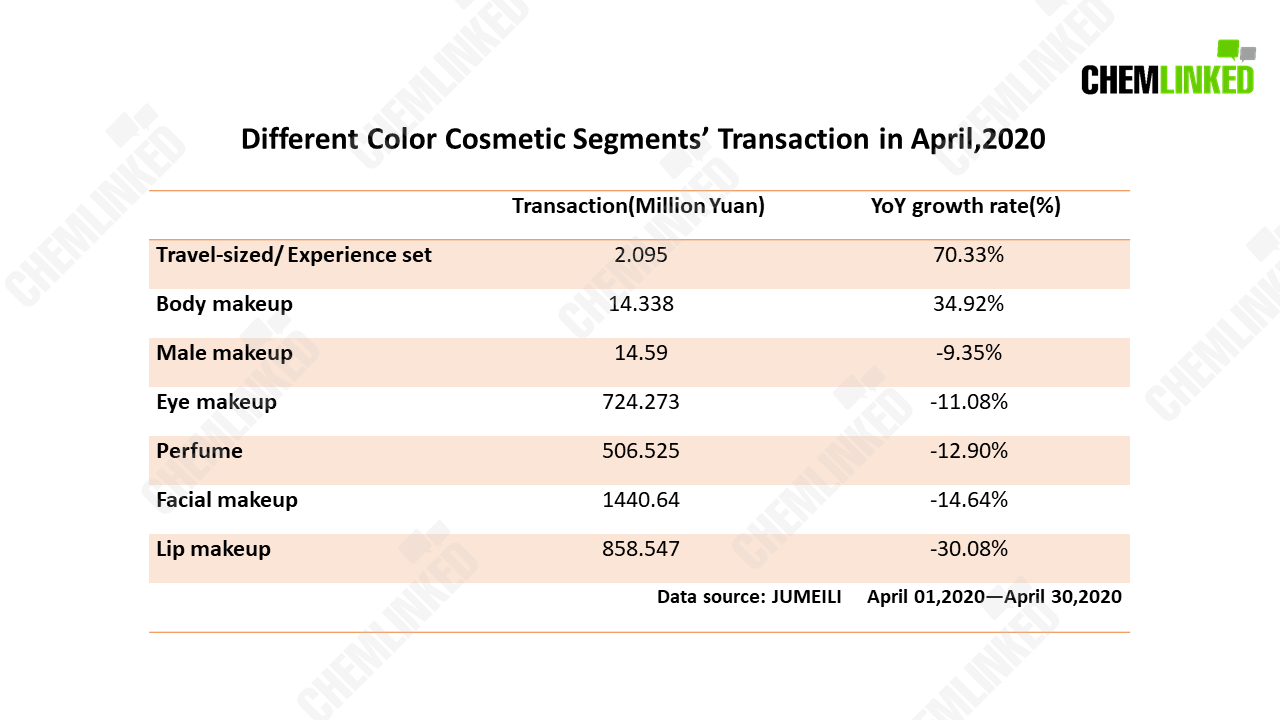Image resolution: width=1280 pixels, height=720 pixels.
Task: Click the Eye makeup row label
Action: pyautogui.click(x=216, y=402)
